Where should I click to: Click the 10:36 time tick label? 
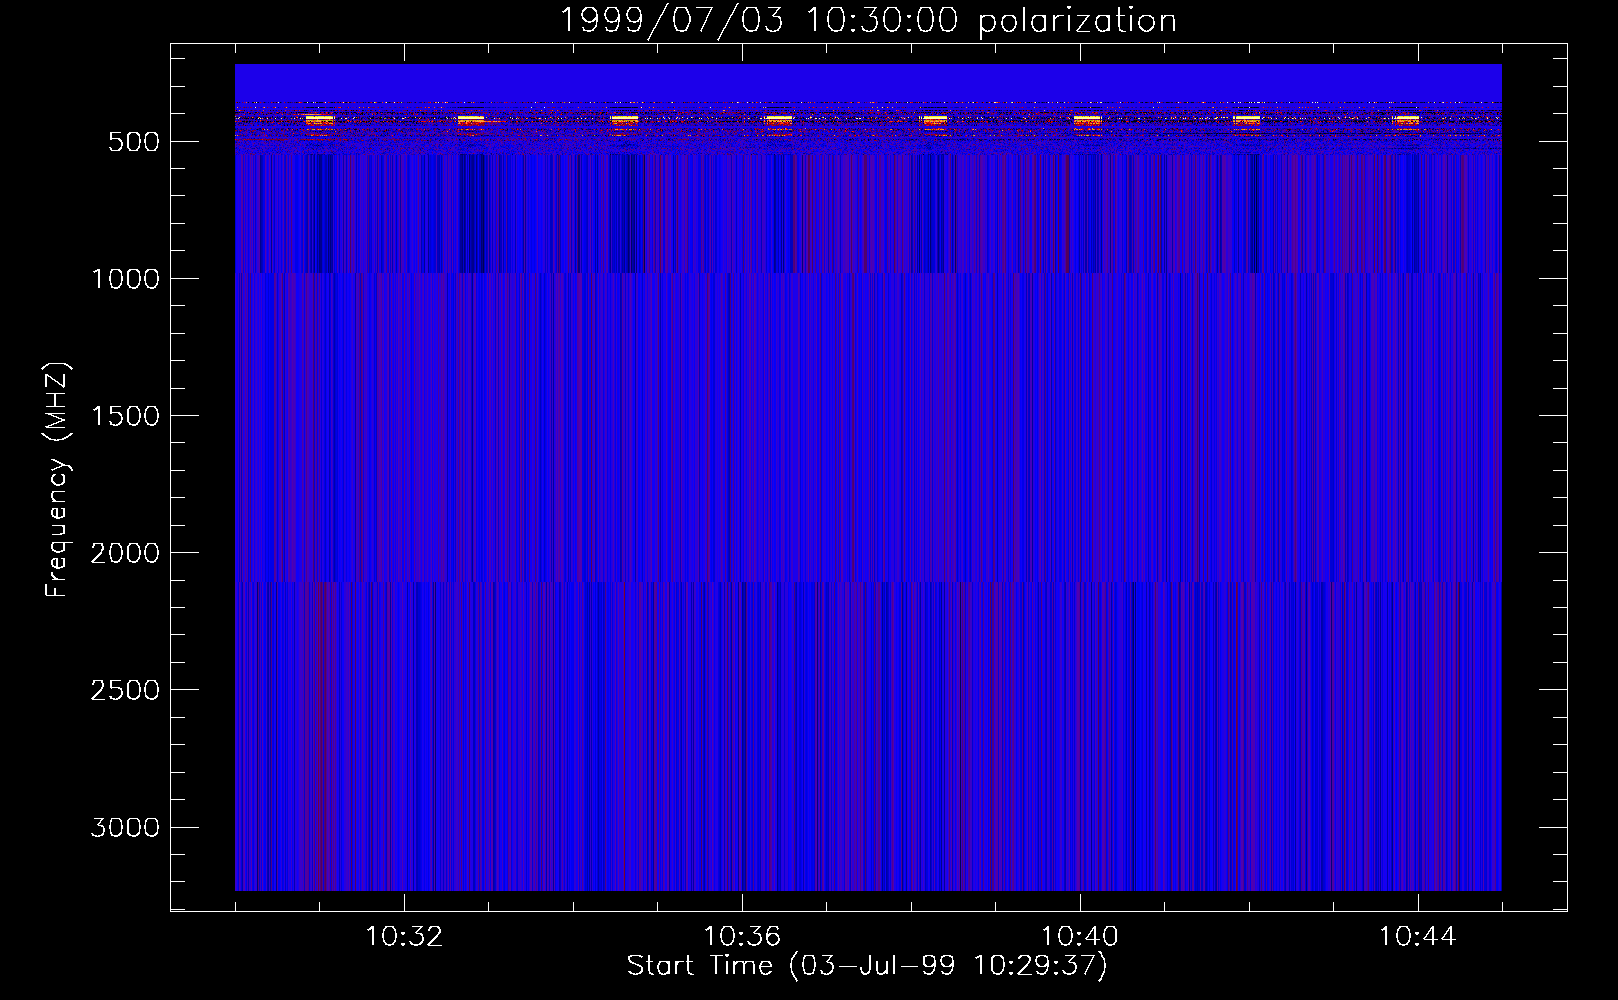click(x=742, y=937)
